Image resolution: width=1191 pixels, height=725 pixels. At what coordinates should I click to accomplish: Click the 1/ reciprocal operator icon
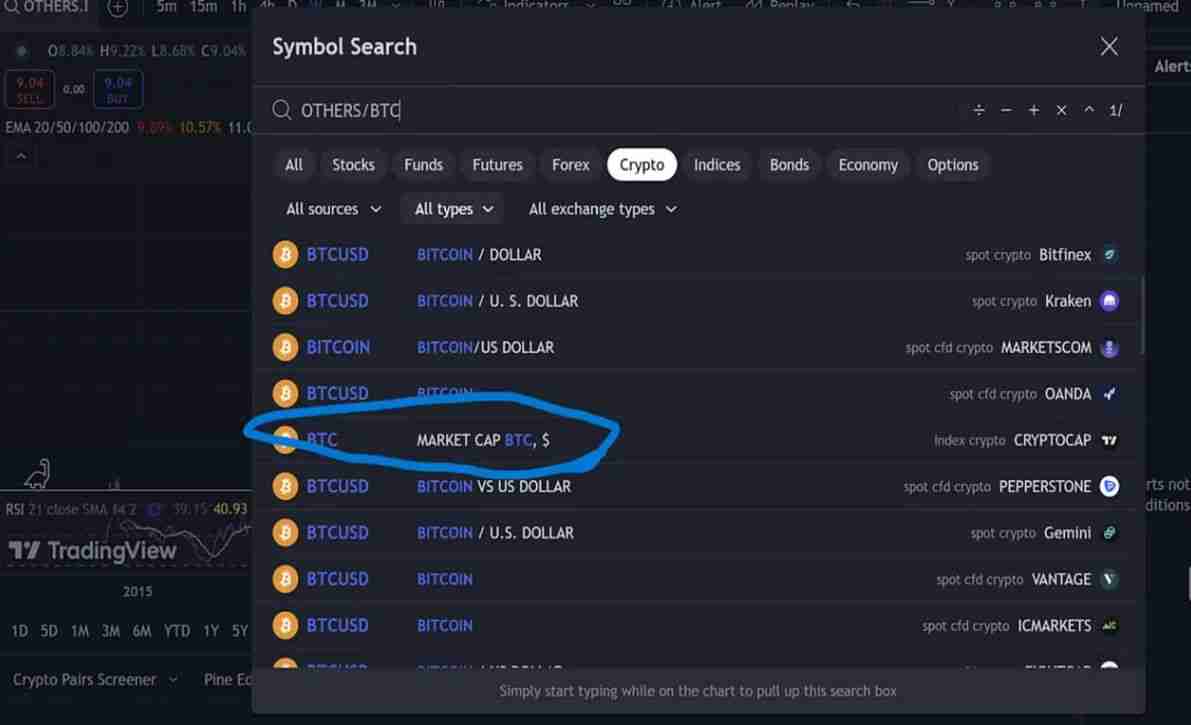click(x=1114, y=110)
